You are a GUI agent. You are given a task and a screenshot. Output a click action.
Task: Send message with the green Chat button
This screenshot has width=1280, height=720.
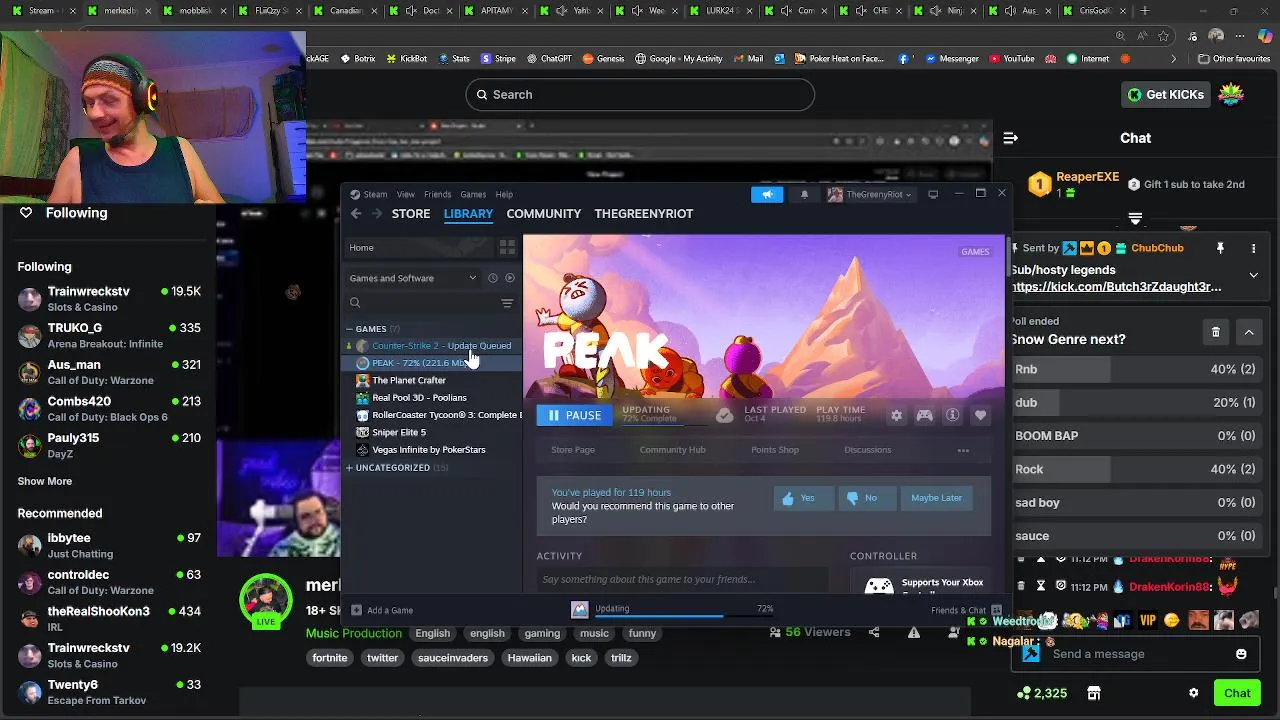(1237, 693)
